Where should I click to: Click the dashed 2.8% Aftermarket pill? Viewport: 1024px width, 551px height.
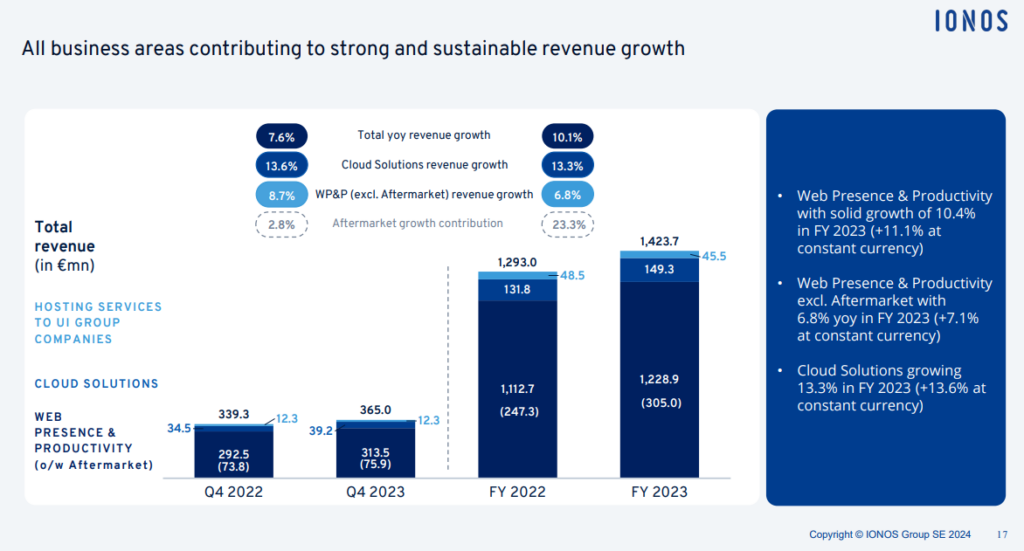[281, 225]
